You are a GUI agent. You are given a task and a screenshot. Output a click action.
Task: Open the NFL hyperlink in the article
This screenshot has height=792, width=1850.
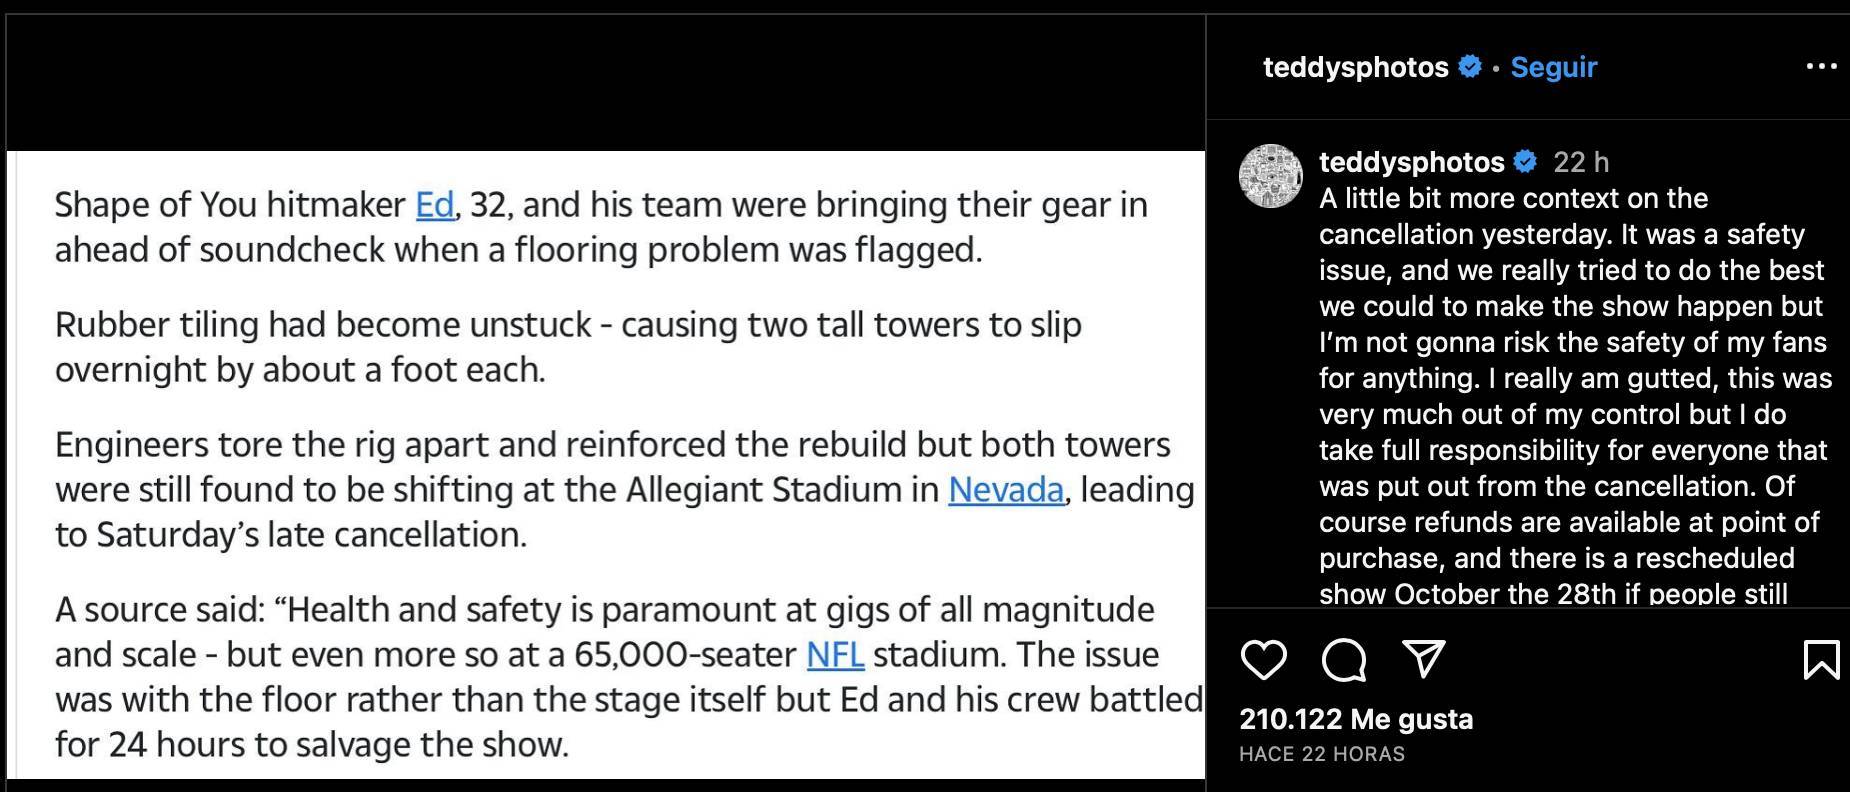point(835,655)
